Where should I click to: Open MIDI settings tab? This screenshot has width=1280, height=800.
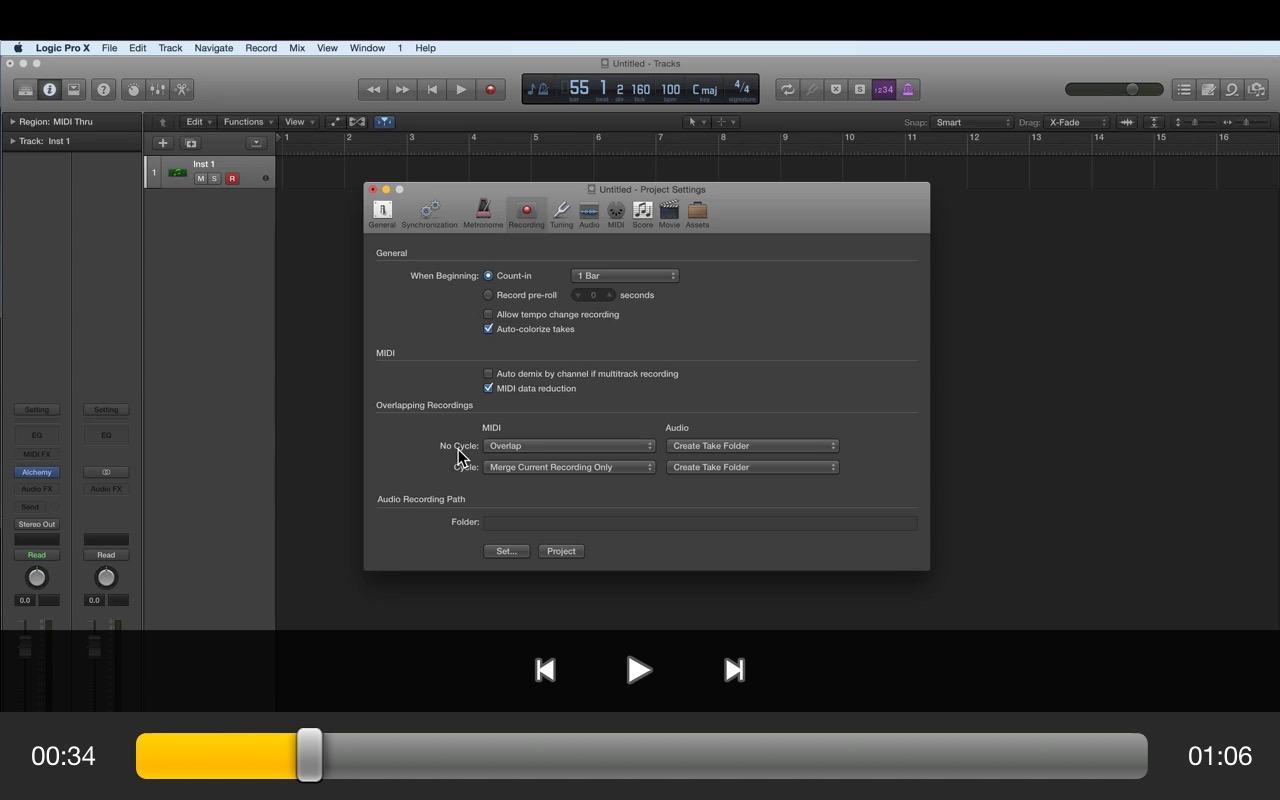point(616,214)
